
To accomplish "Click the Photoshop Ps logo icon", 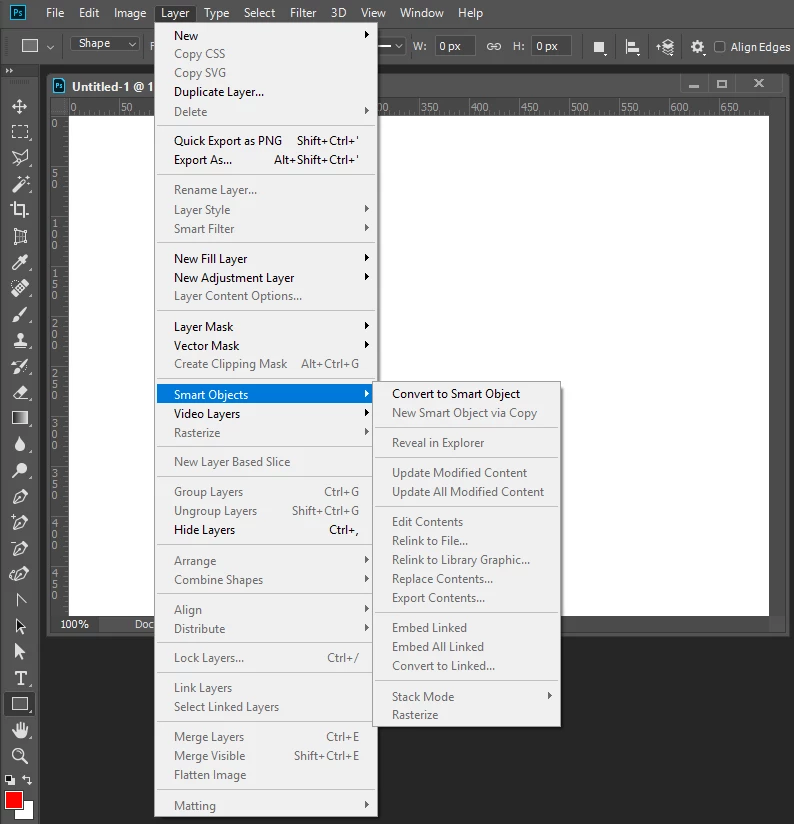I will coord(17,12).
